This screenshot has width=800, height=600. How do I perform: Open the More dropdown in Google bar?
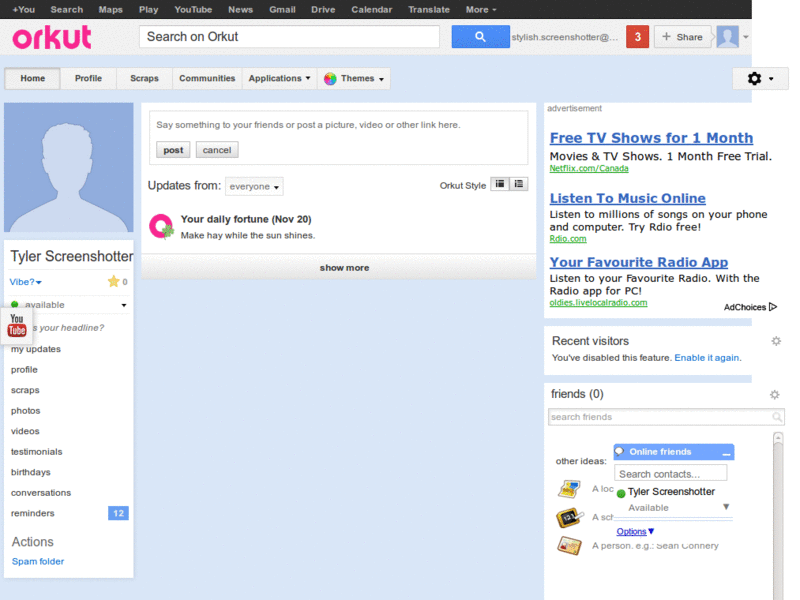[481, 10]
